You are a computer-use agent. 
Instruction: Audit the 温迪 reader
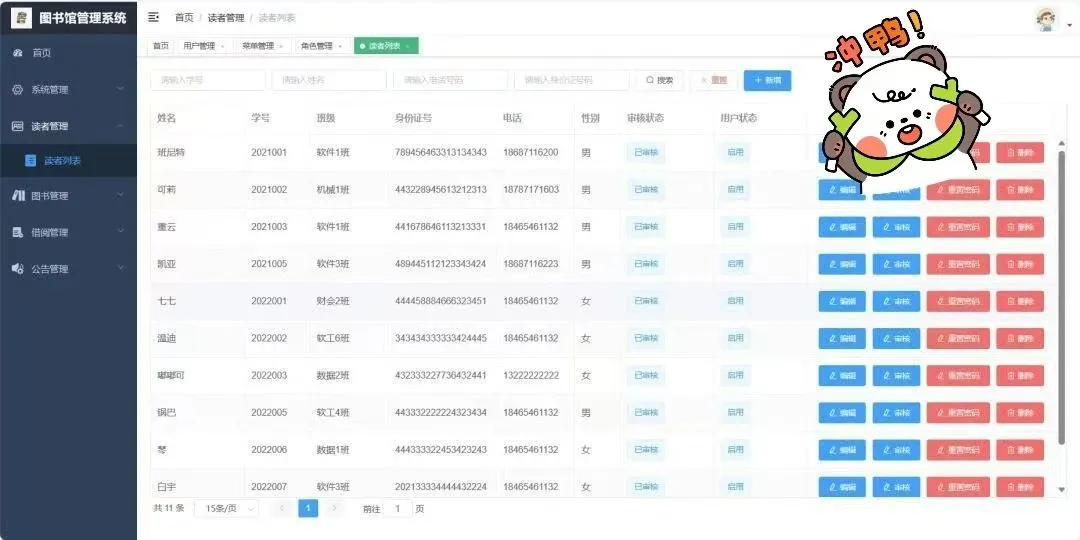click(x=896, y=338)
